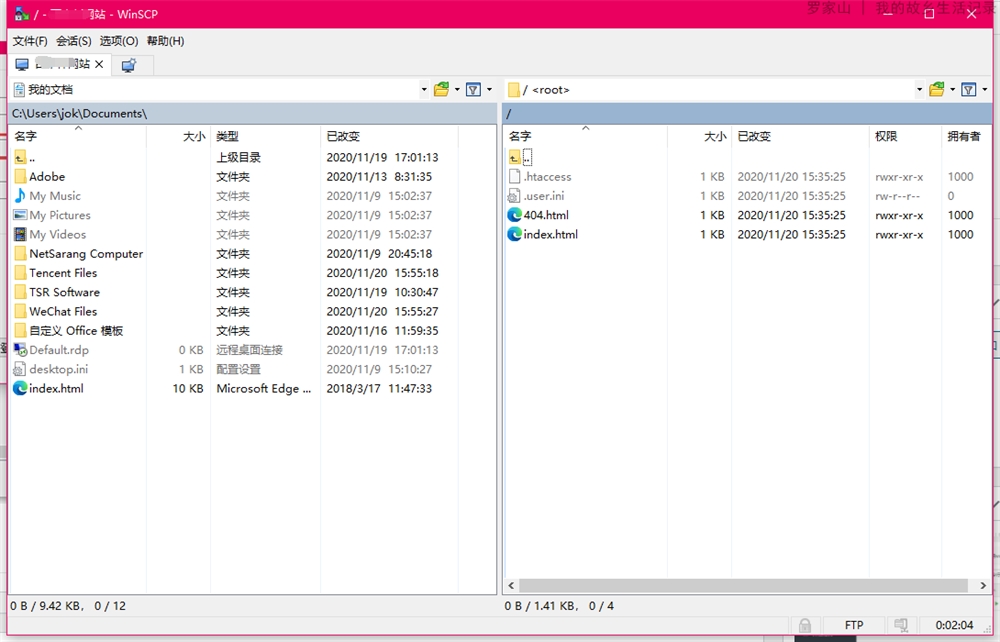Sort local files by 已改变 column
The height and width of the screenshot is (642, 1000).
389,136
